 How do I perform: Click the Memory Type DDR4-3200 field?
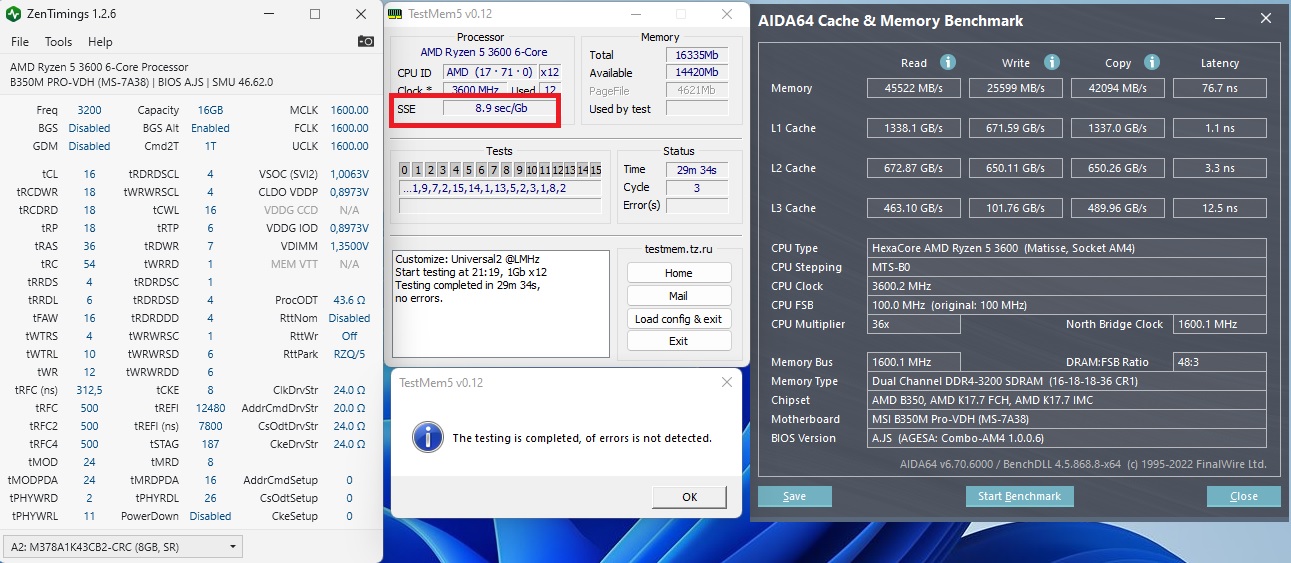point(1067,381)
